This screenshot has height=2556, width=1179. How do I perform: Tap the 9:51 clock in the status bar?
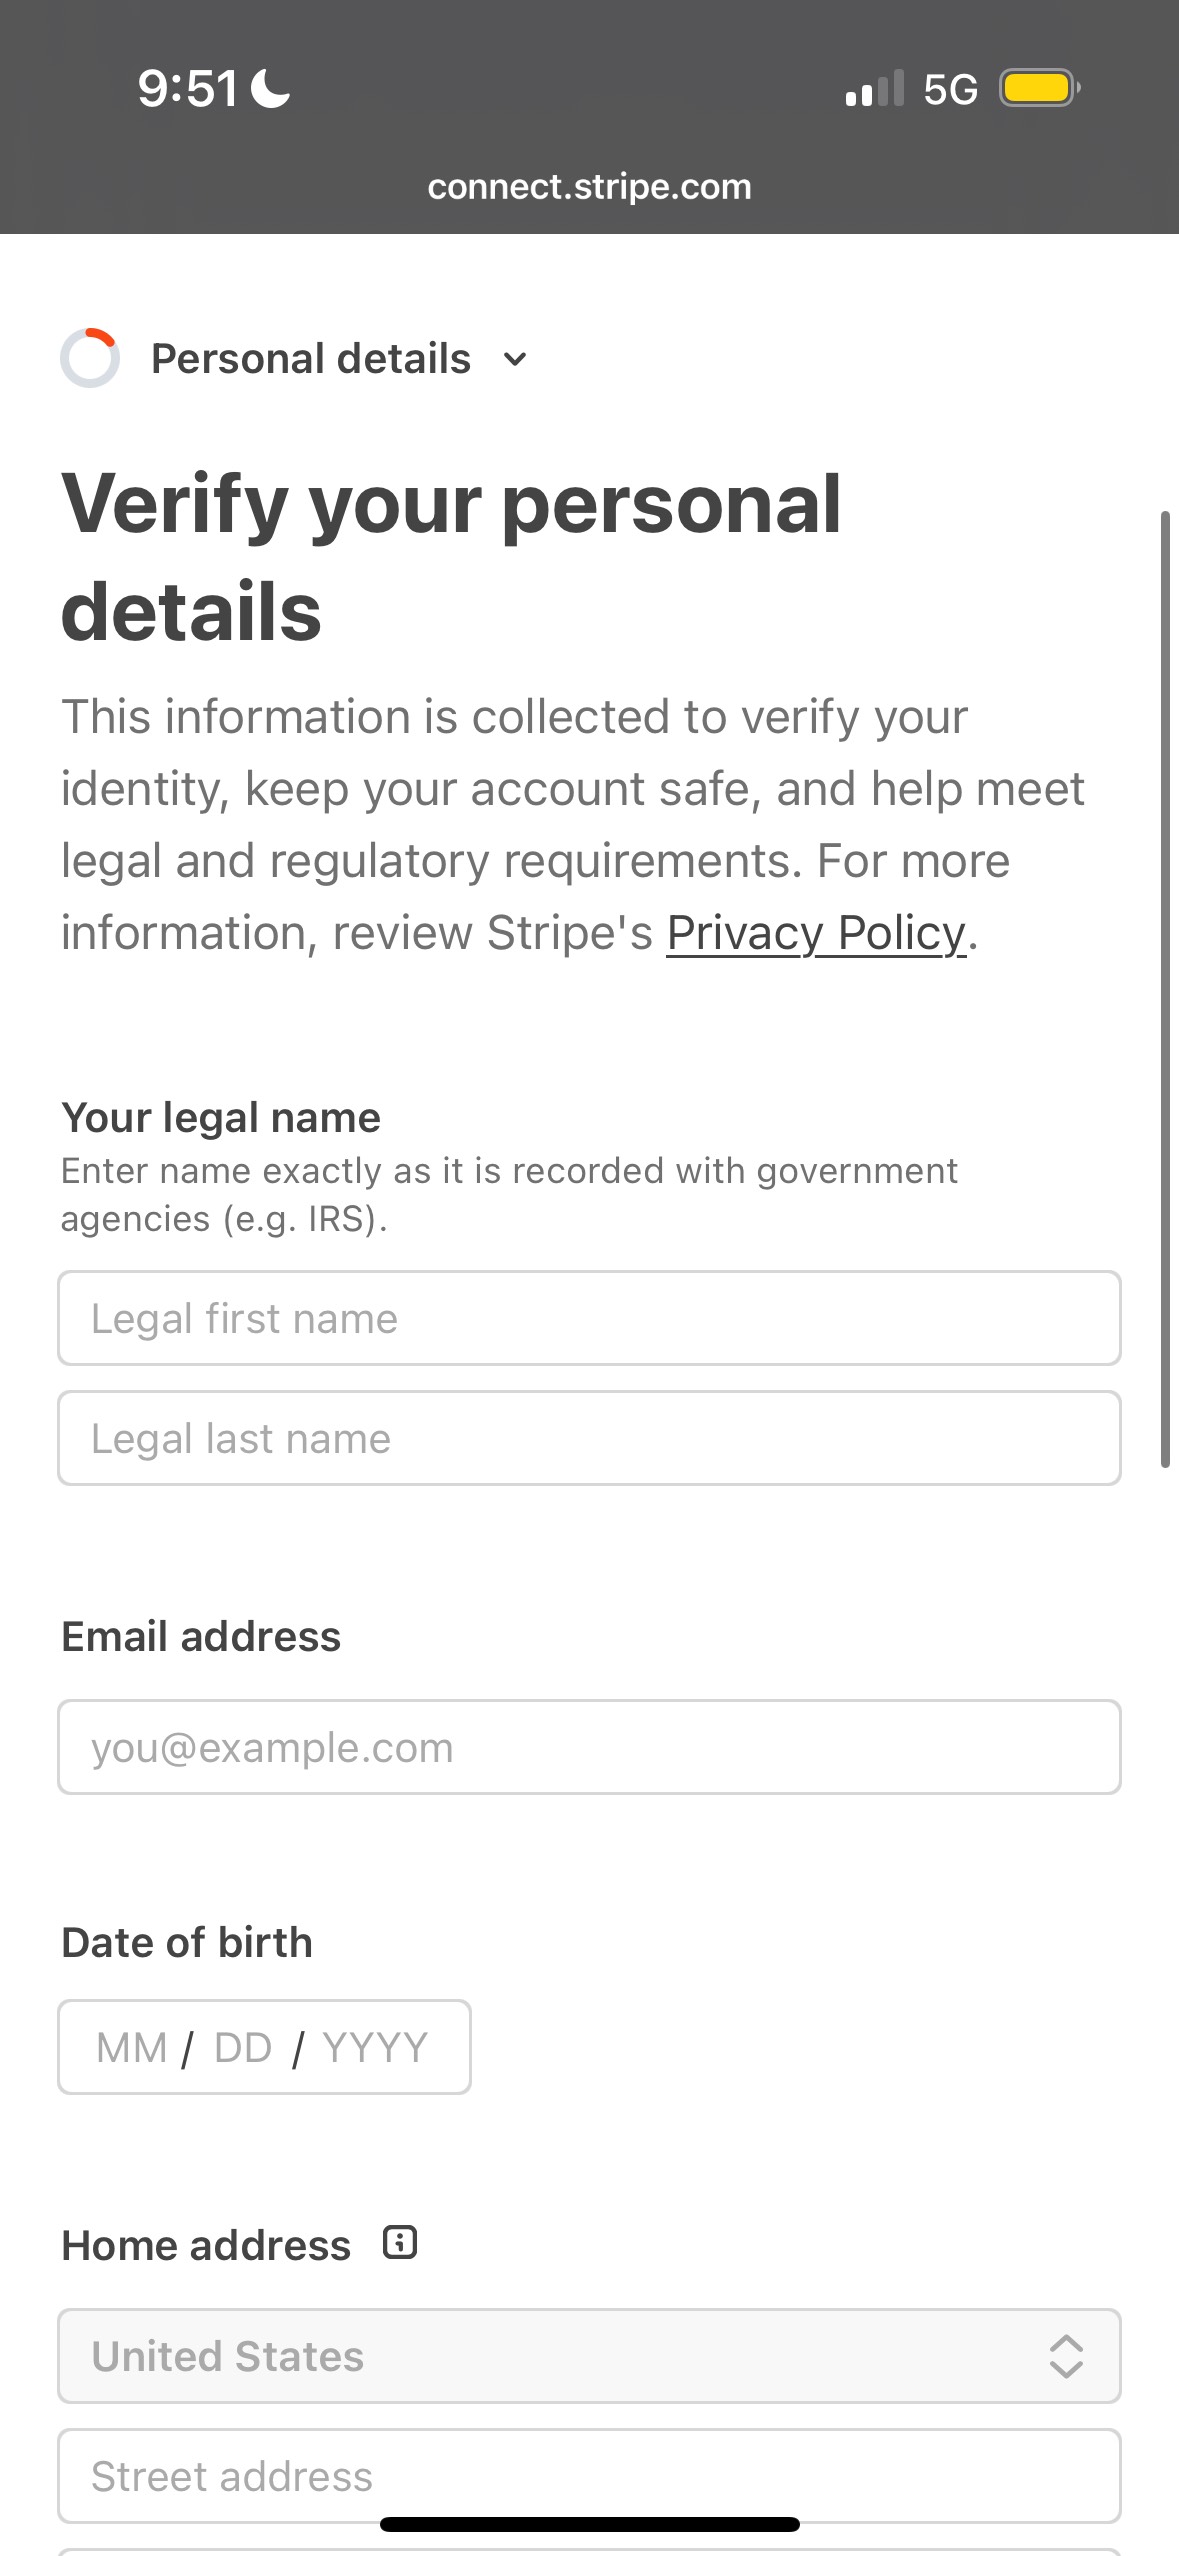pos(188,88)
